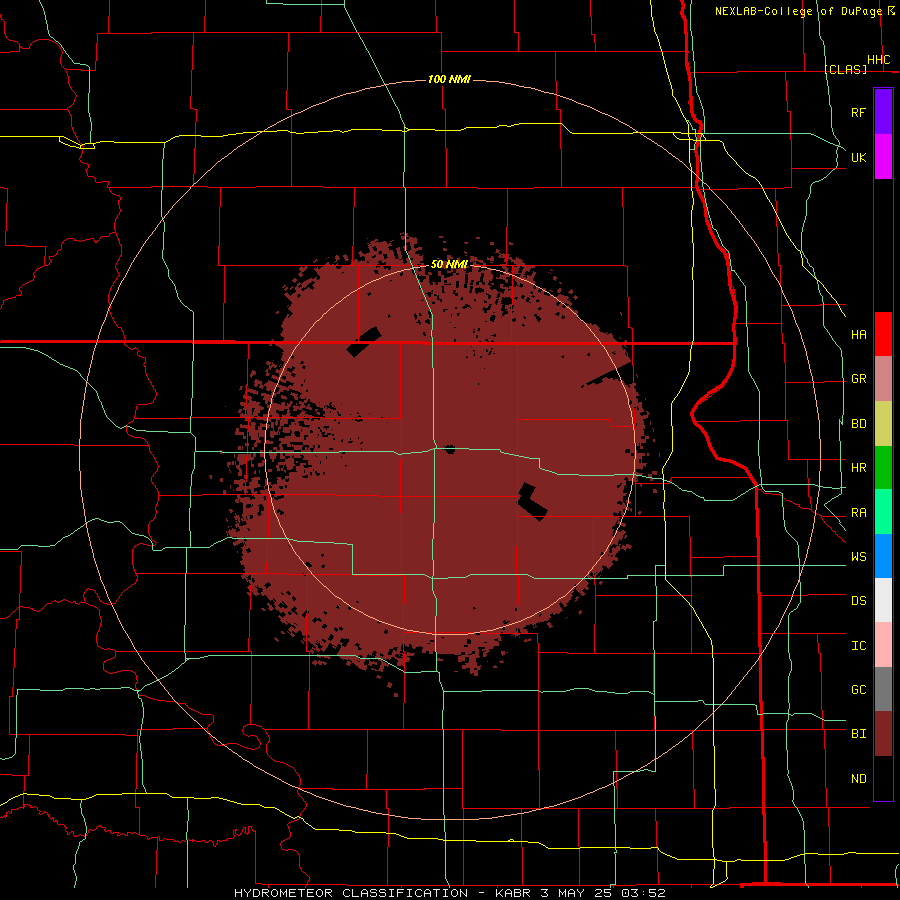
Task: Click the WS blue legend swatch
Action: [x=883, y=556]
